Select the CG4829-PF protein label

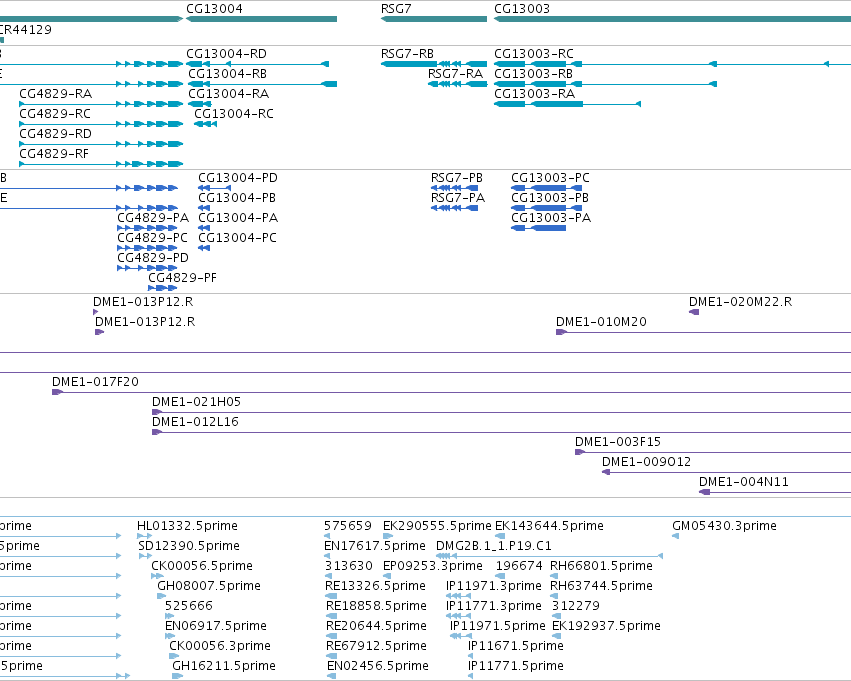pyautogui.click(x=182, y=278)
